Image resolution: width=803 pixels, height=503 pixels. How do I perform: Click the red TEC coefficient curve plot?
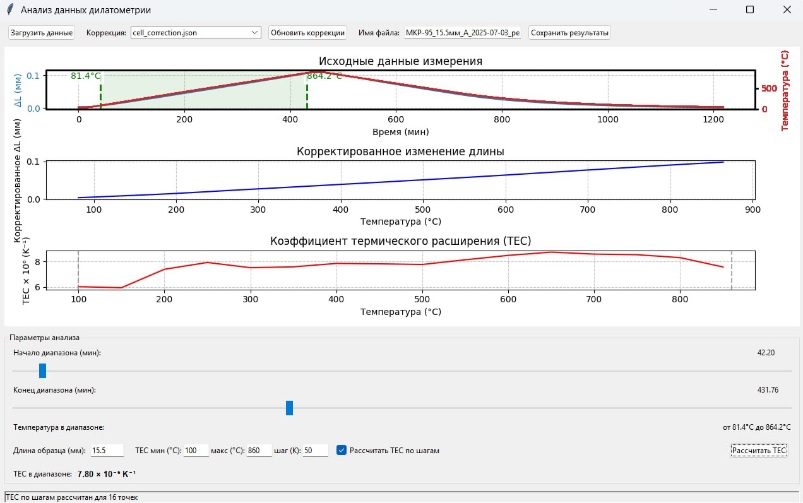pos(400,264)
